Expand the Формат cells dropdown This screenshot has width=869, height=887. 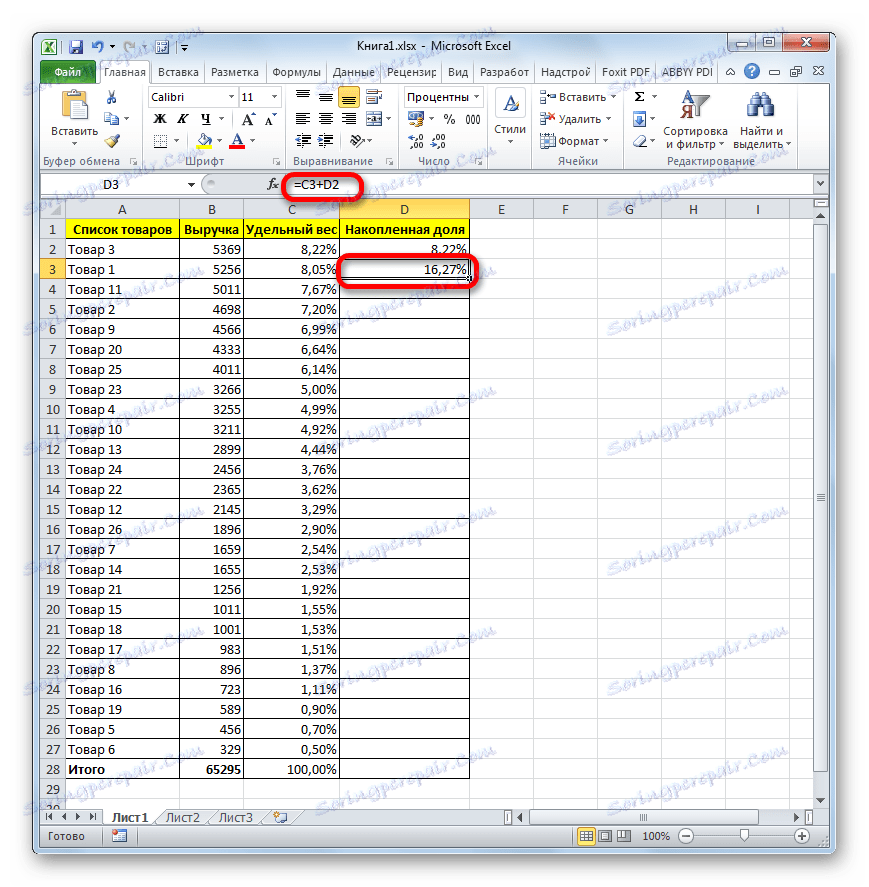click(606, 141)
